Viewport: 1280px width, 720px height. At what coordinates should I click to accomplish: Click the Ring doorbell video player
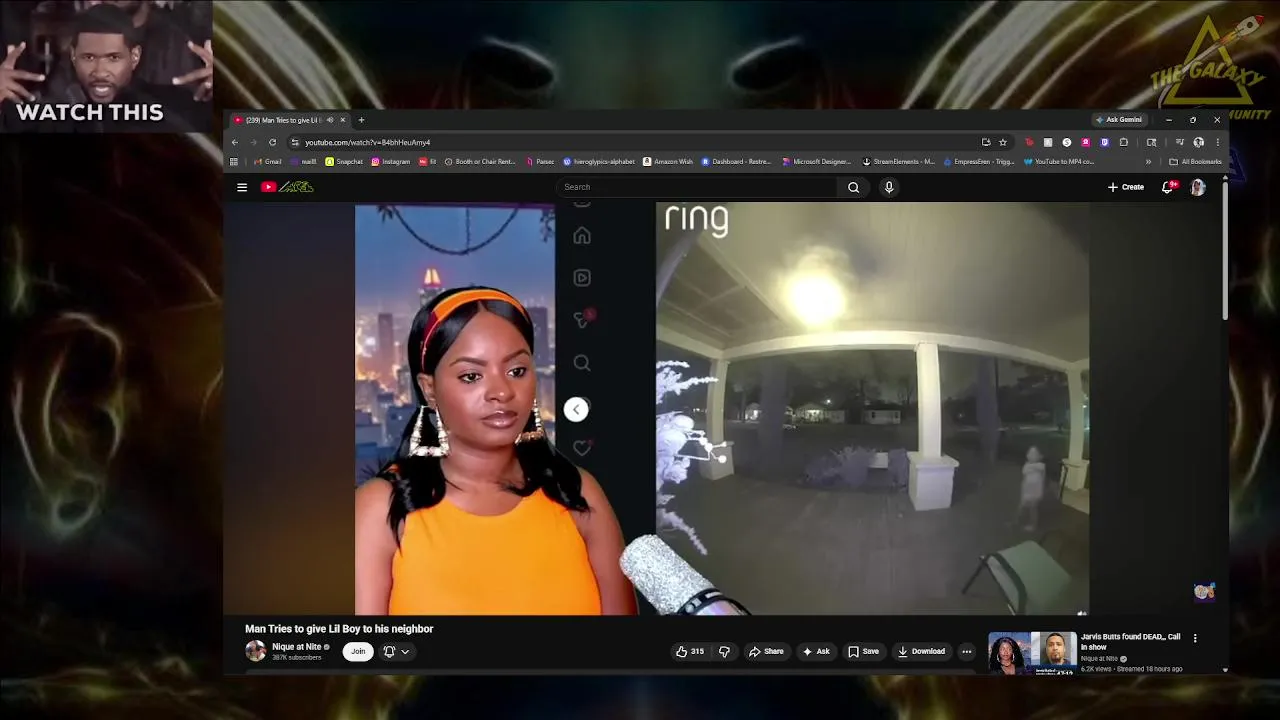coord(872,409)
